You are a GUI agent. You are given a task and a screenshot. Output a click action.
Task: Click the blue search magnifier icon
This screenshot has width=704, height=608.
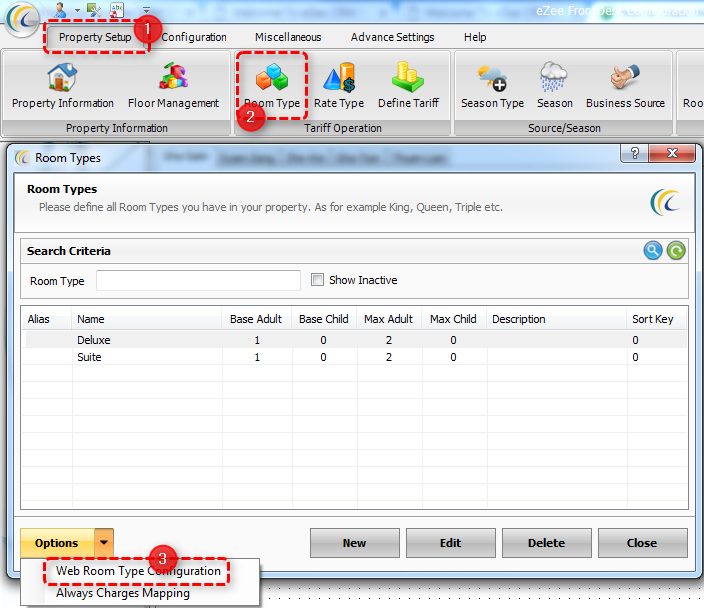(x=653, y=251)
